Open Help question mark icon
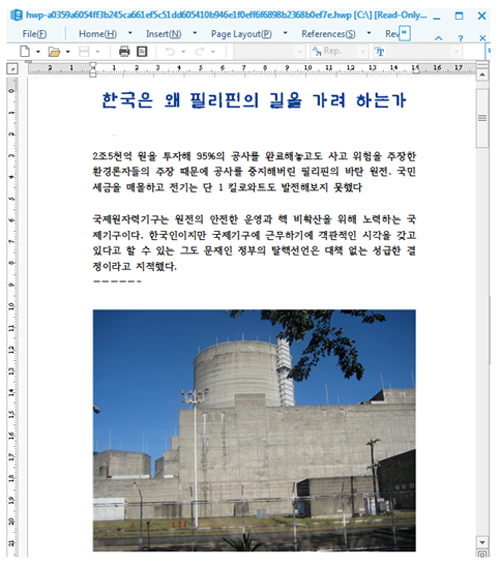 tap(460, 38)
